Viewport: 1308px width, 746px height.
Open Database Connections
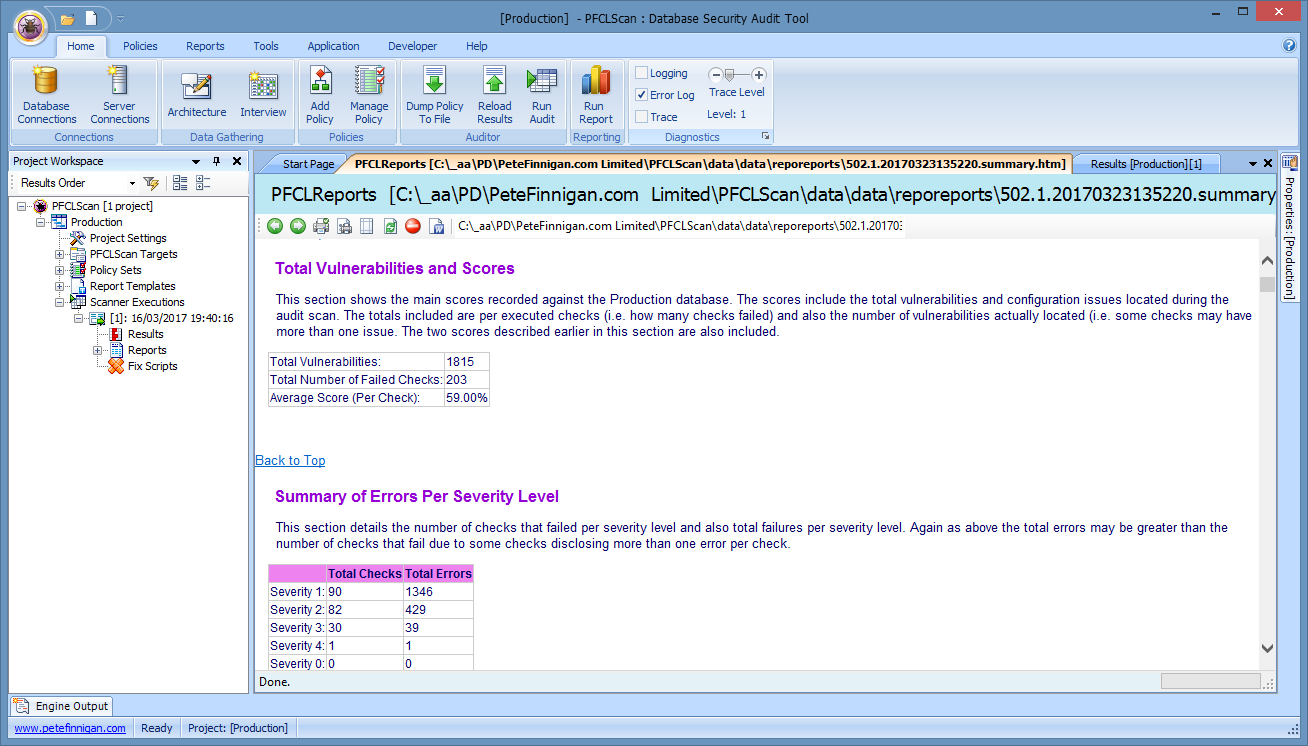click(47, 95)
